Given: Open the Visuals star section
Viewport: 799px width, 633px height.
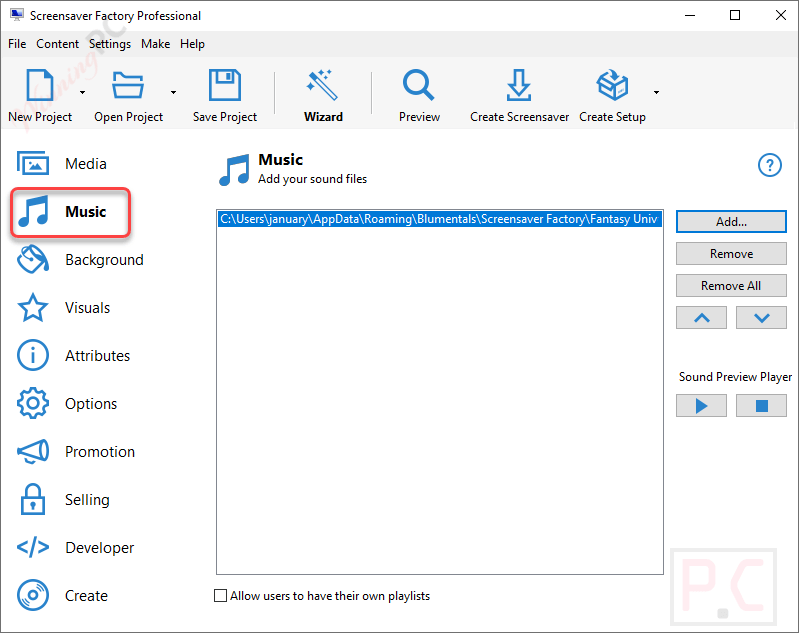Looking at the screenshot, I should [64, 307].
